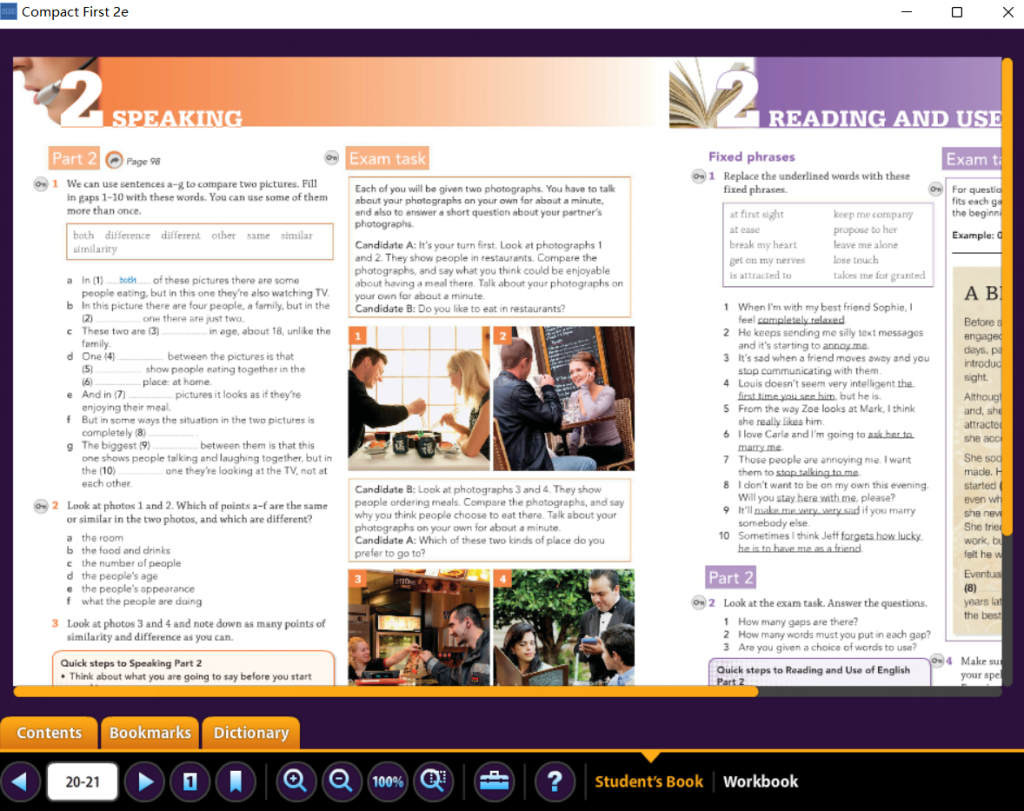Show answer key for Fixed phrases exercise 1
This screenshot has width=1024, height=811.
tap(698, 177)
